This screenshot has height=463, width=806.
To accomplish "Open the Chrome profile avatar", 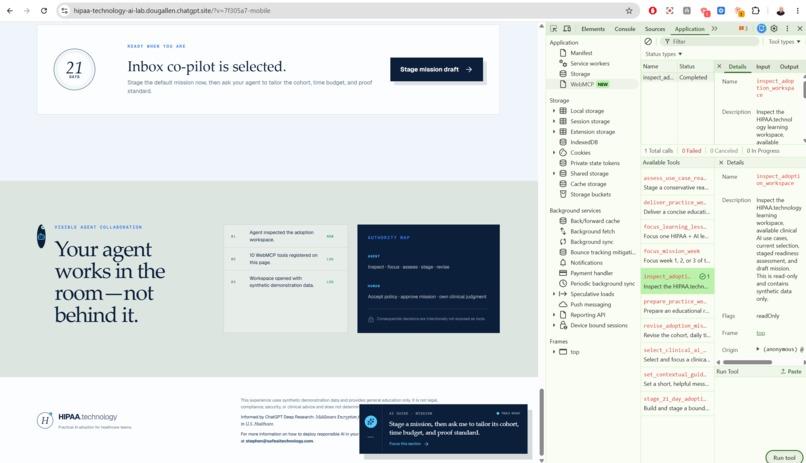I will [780, 10].
